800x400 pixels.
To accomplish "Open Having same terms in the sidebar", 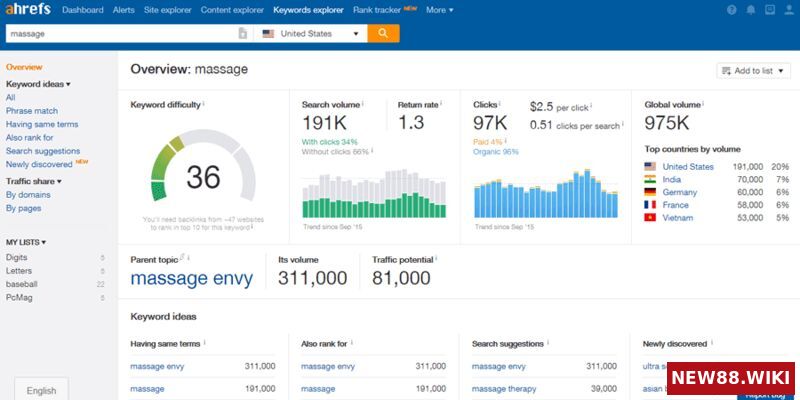I will [x=42, y=124].
